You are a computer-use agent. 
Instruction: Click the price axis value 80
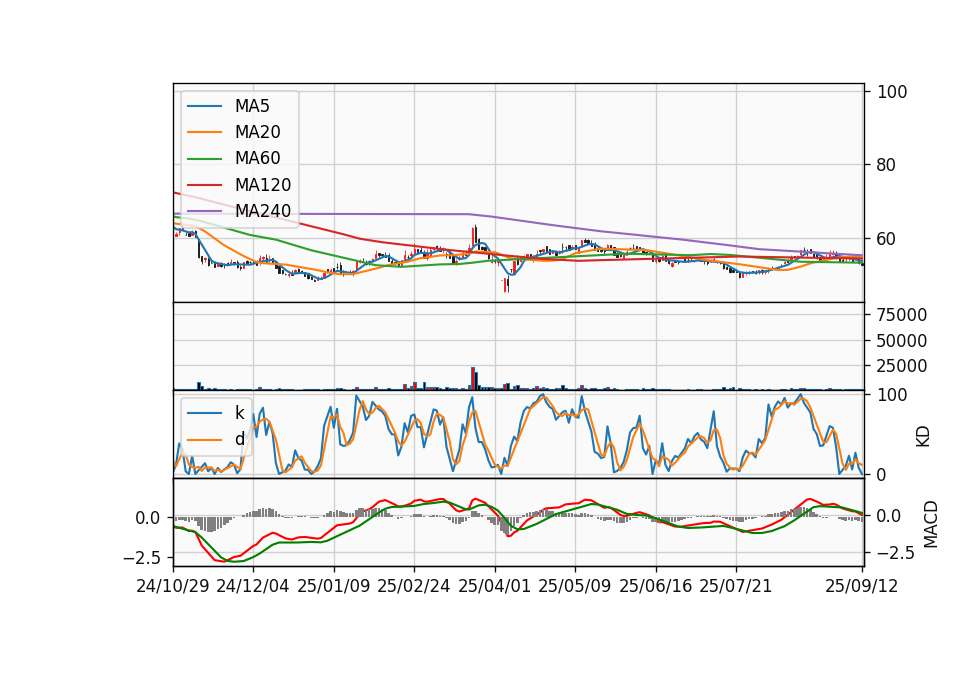(887, 165)
